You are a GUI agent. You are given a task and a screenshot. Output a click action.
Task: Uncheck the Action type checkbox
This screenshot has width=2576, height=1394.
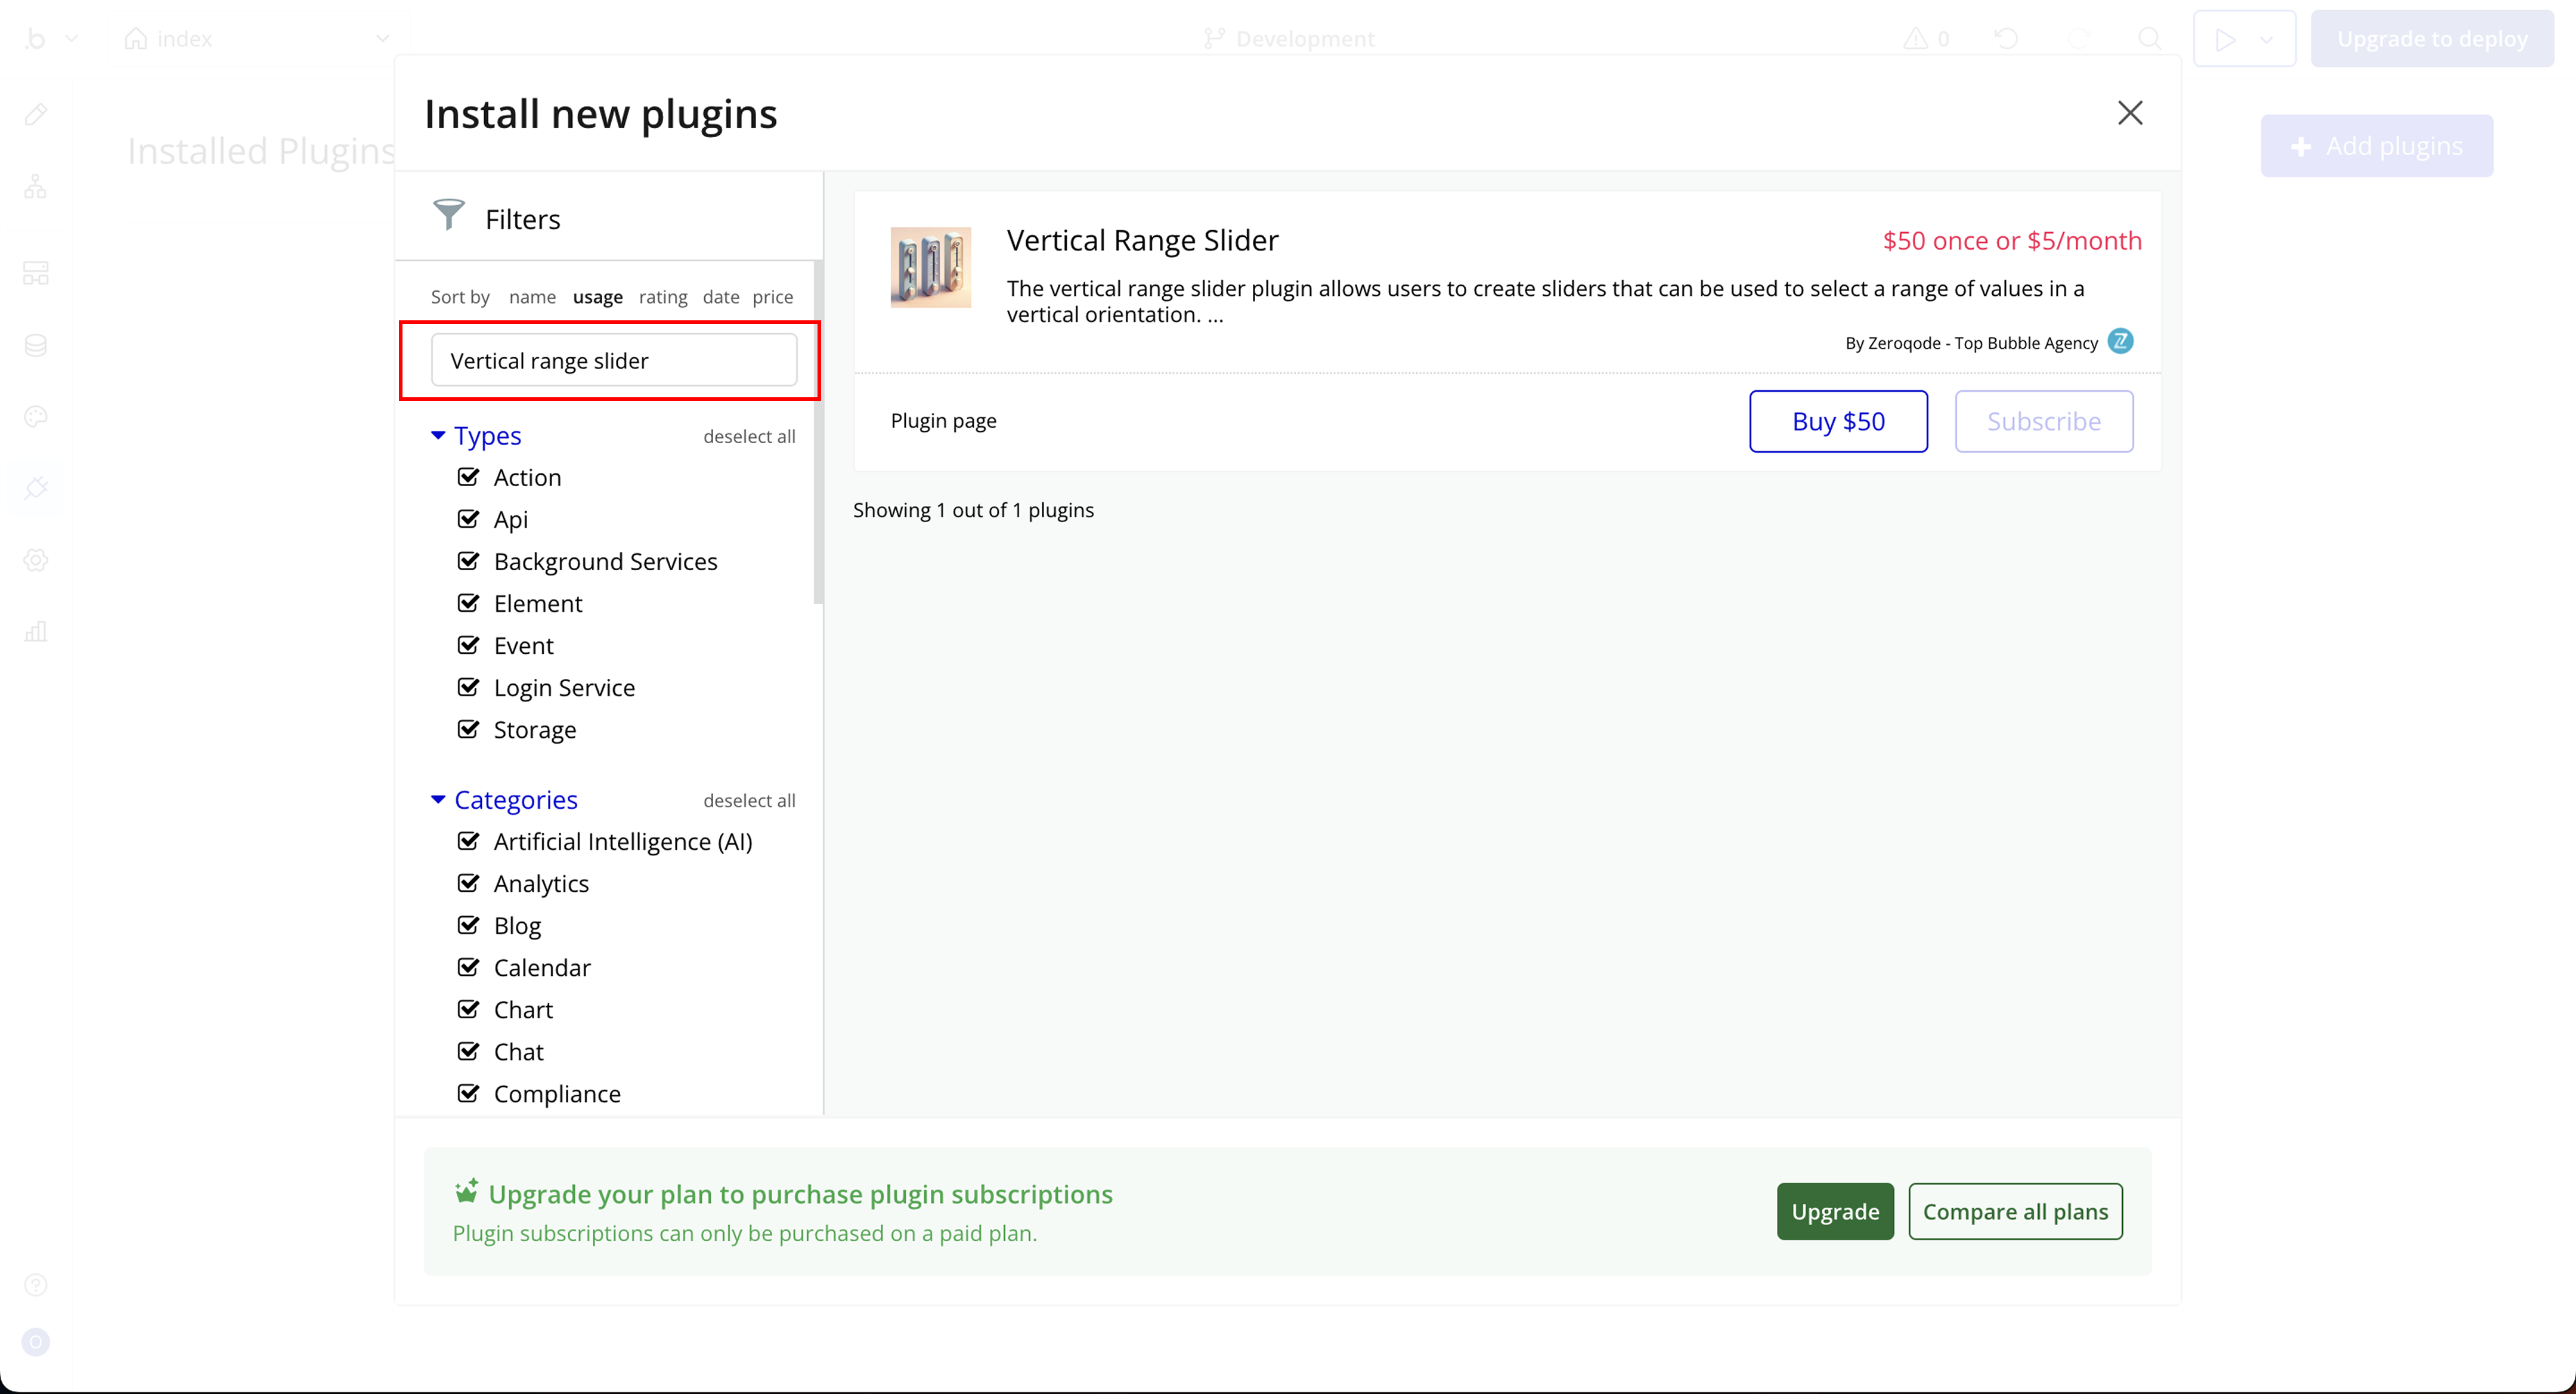[x=468, y=477]
